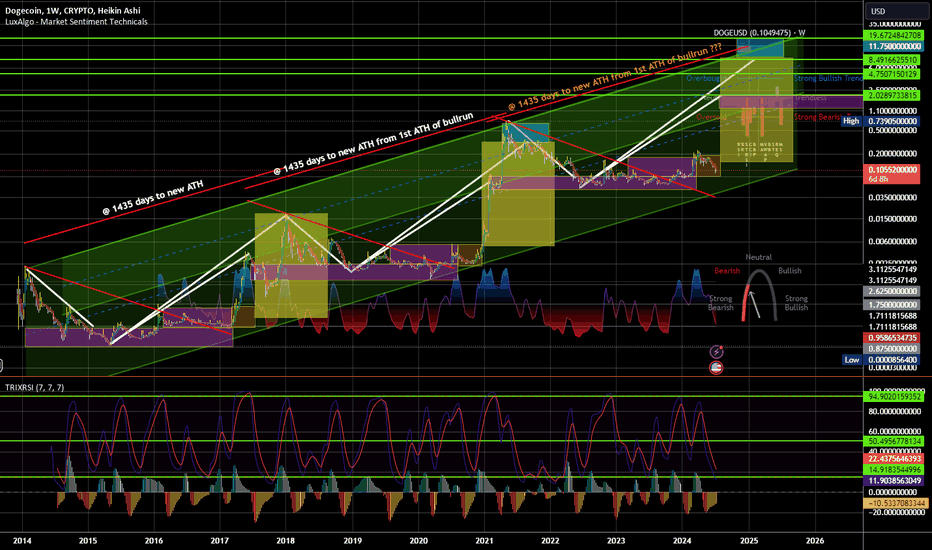Click the 2020 time axis label

click(418, 540)
